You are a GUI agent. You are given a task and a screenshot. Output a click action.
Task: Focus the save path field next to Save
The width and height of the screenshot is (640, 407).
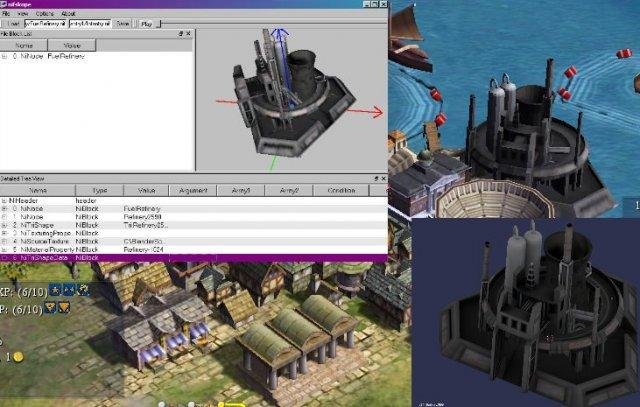90,24
